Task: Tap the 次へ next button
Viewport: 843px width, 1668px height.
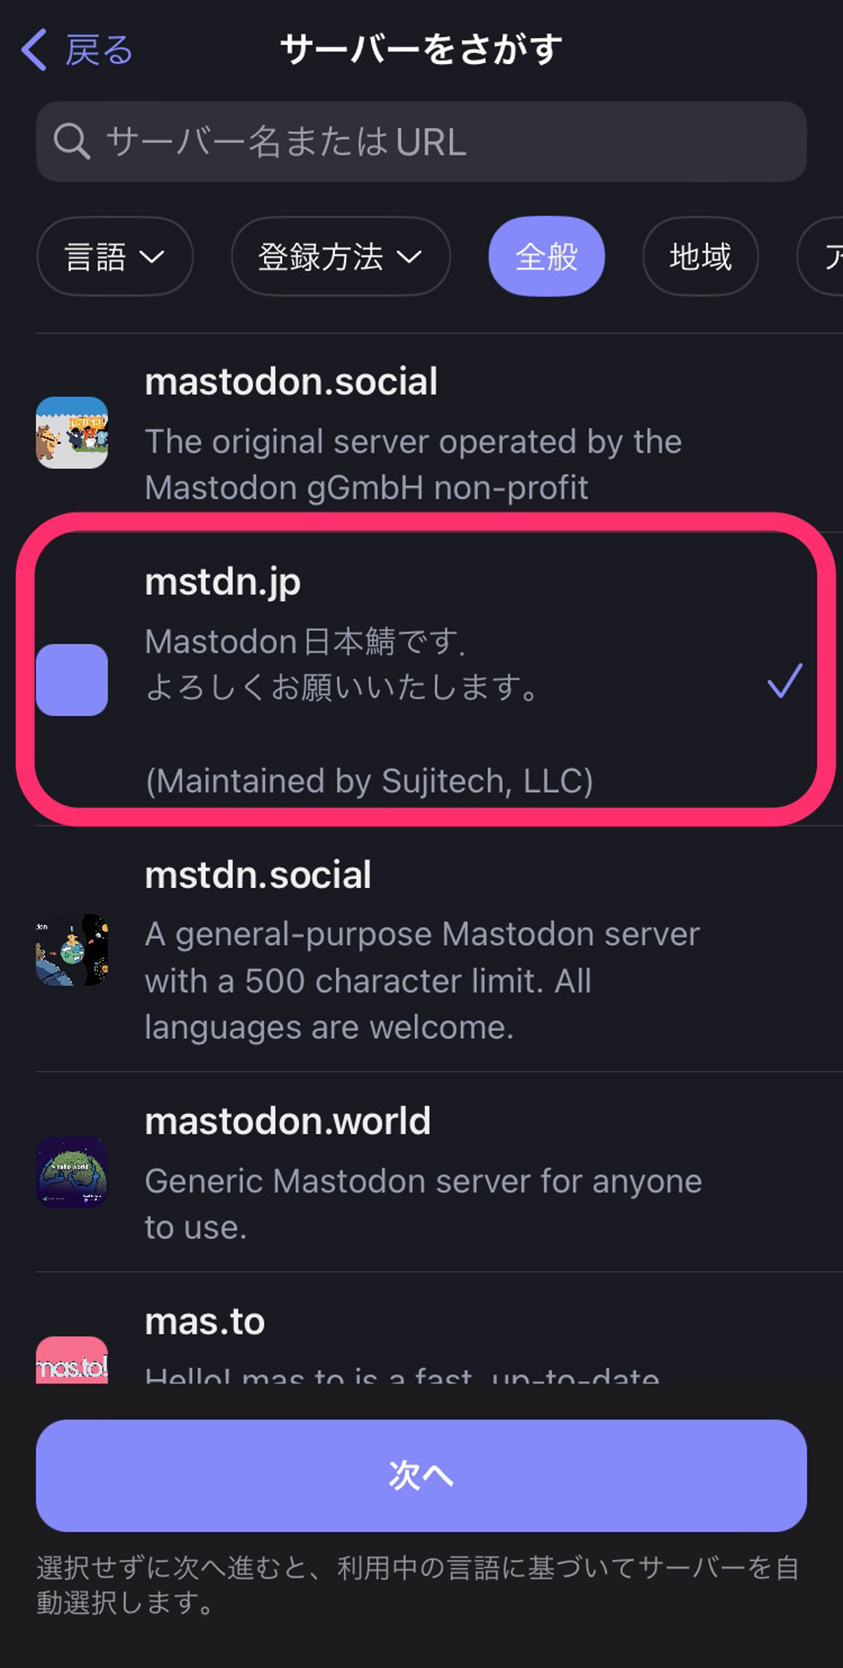Action: tap(421, 1475)
